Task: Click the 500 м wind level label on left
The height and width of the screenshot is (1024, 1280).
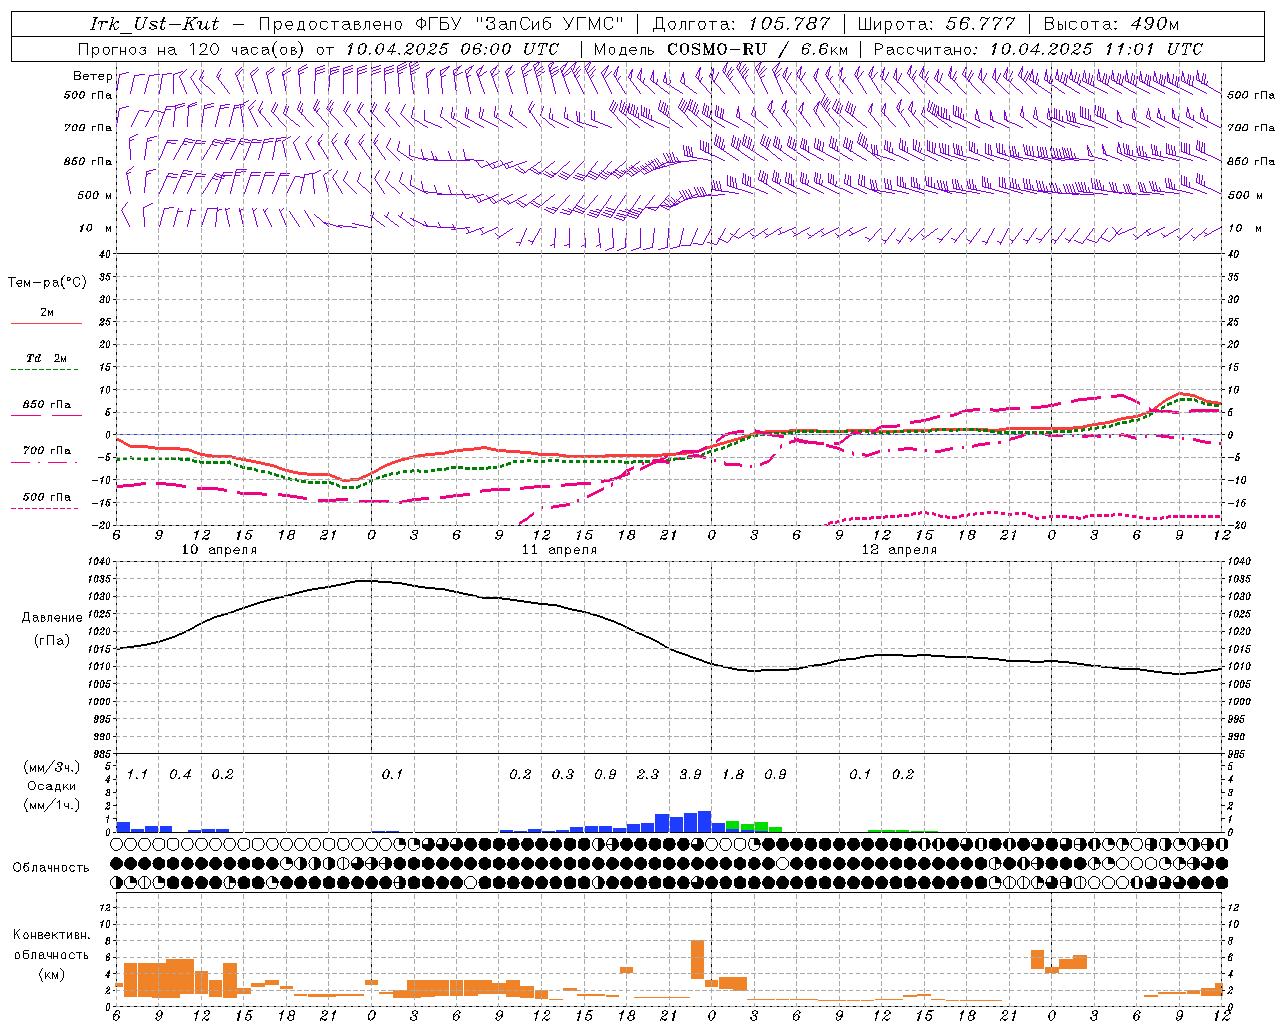Action: pyautogui.click(x=95, y=195)
